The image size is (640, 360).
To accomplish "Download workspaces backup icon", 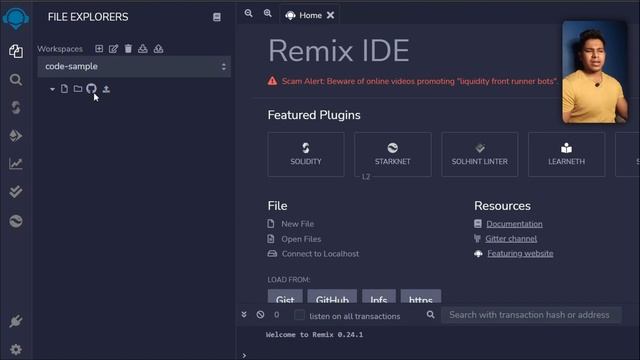I will click(x=143, y=49).
